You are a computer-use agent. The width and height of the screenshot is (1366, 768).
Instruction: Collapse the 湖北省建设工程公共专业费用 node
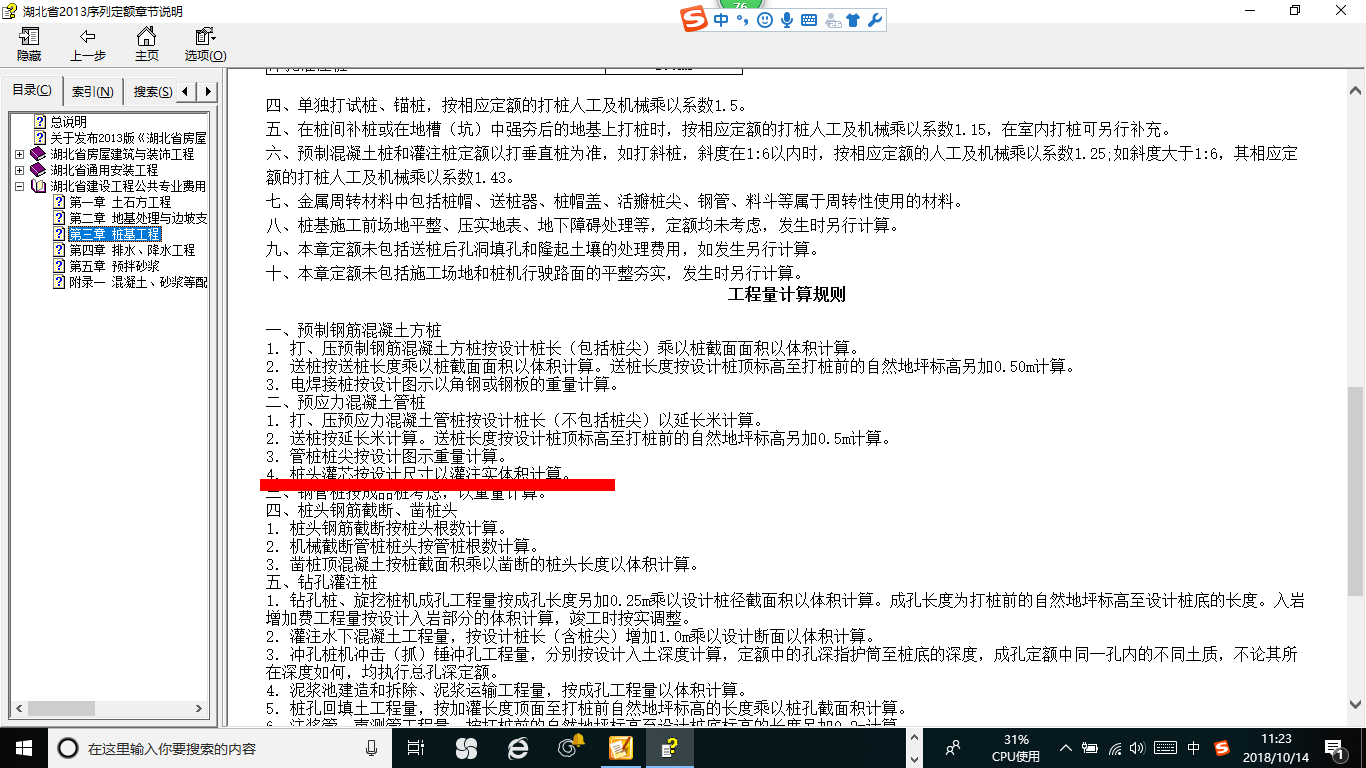(x=20, y=186)
